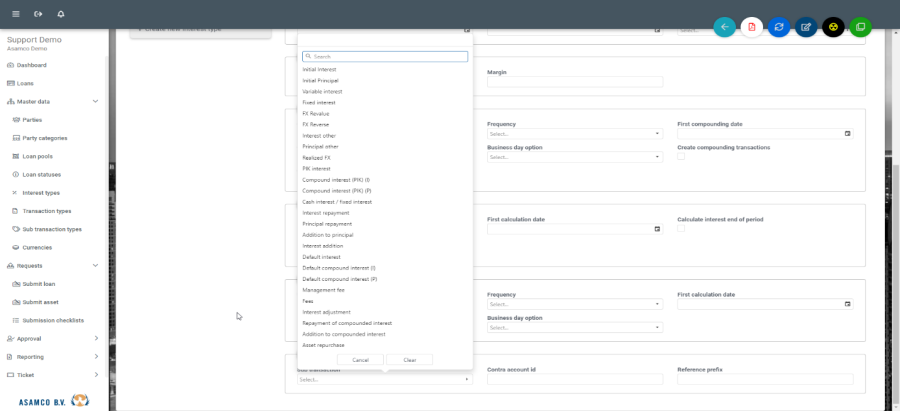Click the logout icon in top bar
This screenshot has width=900, height=411.
[x=38, y=14]
